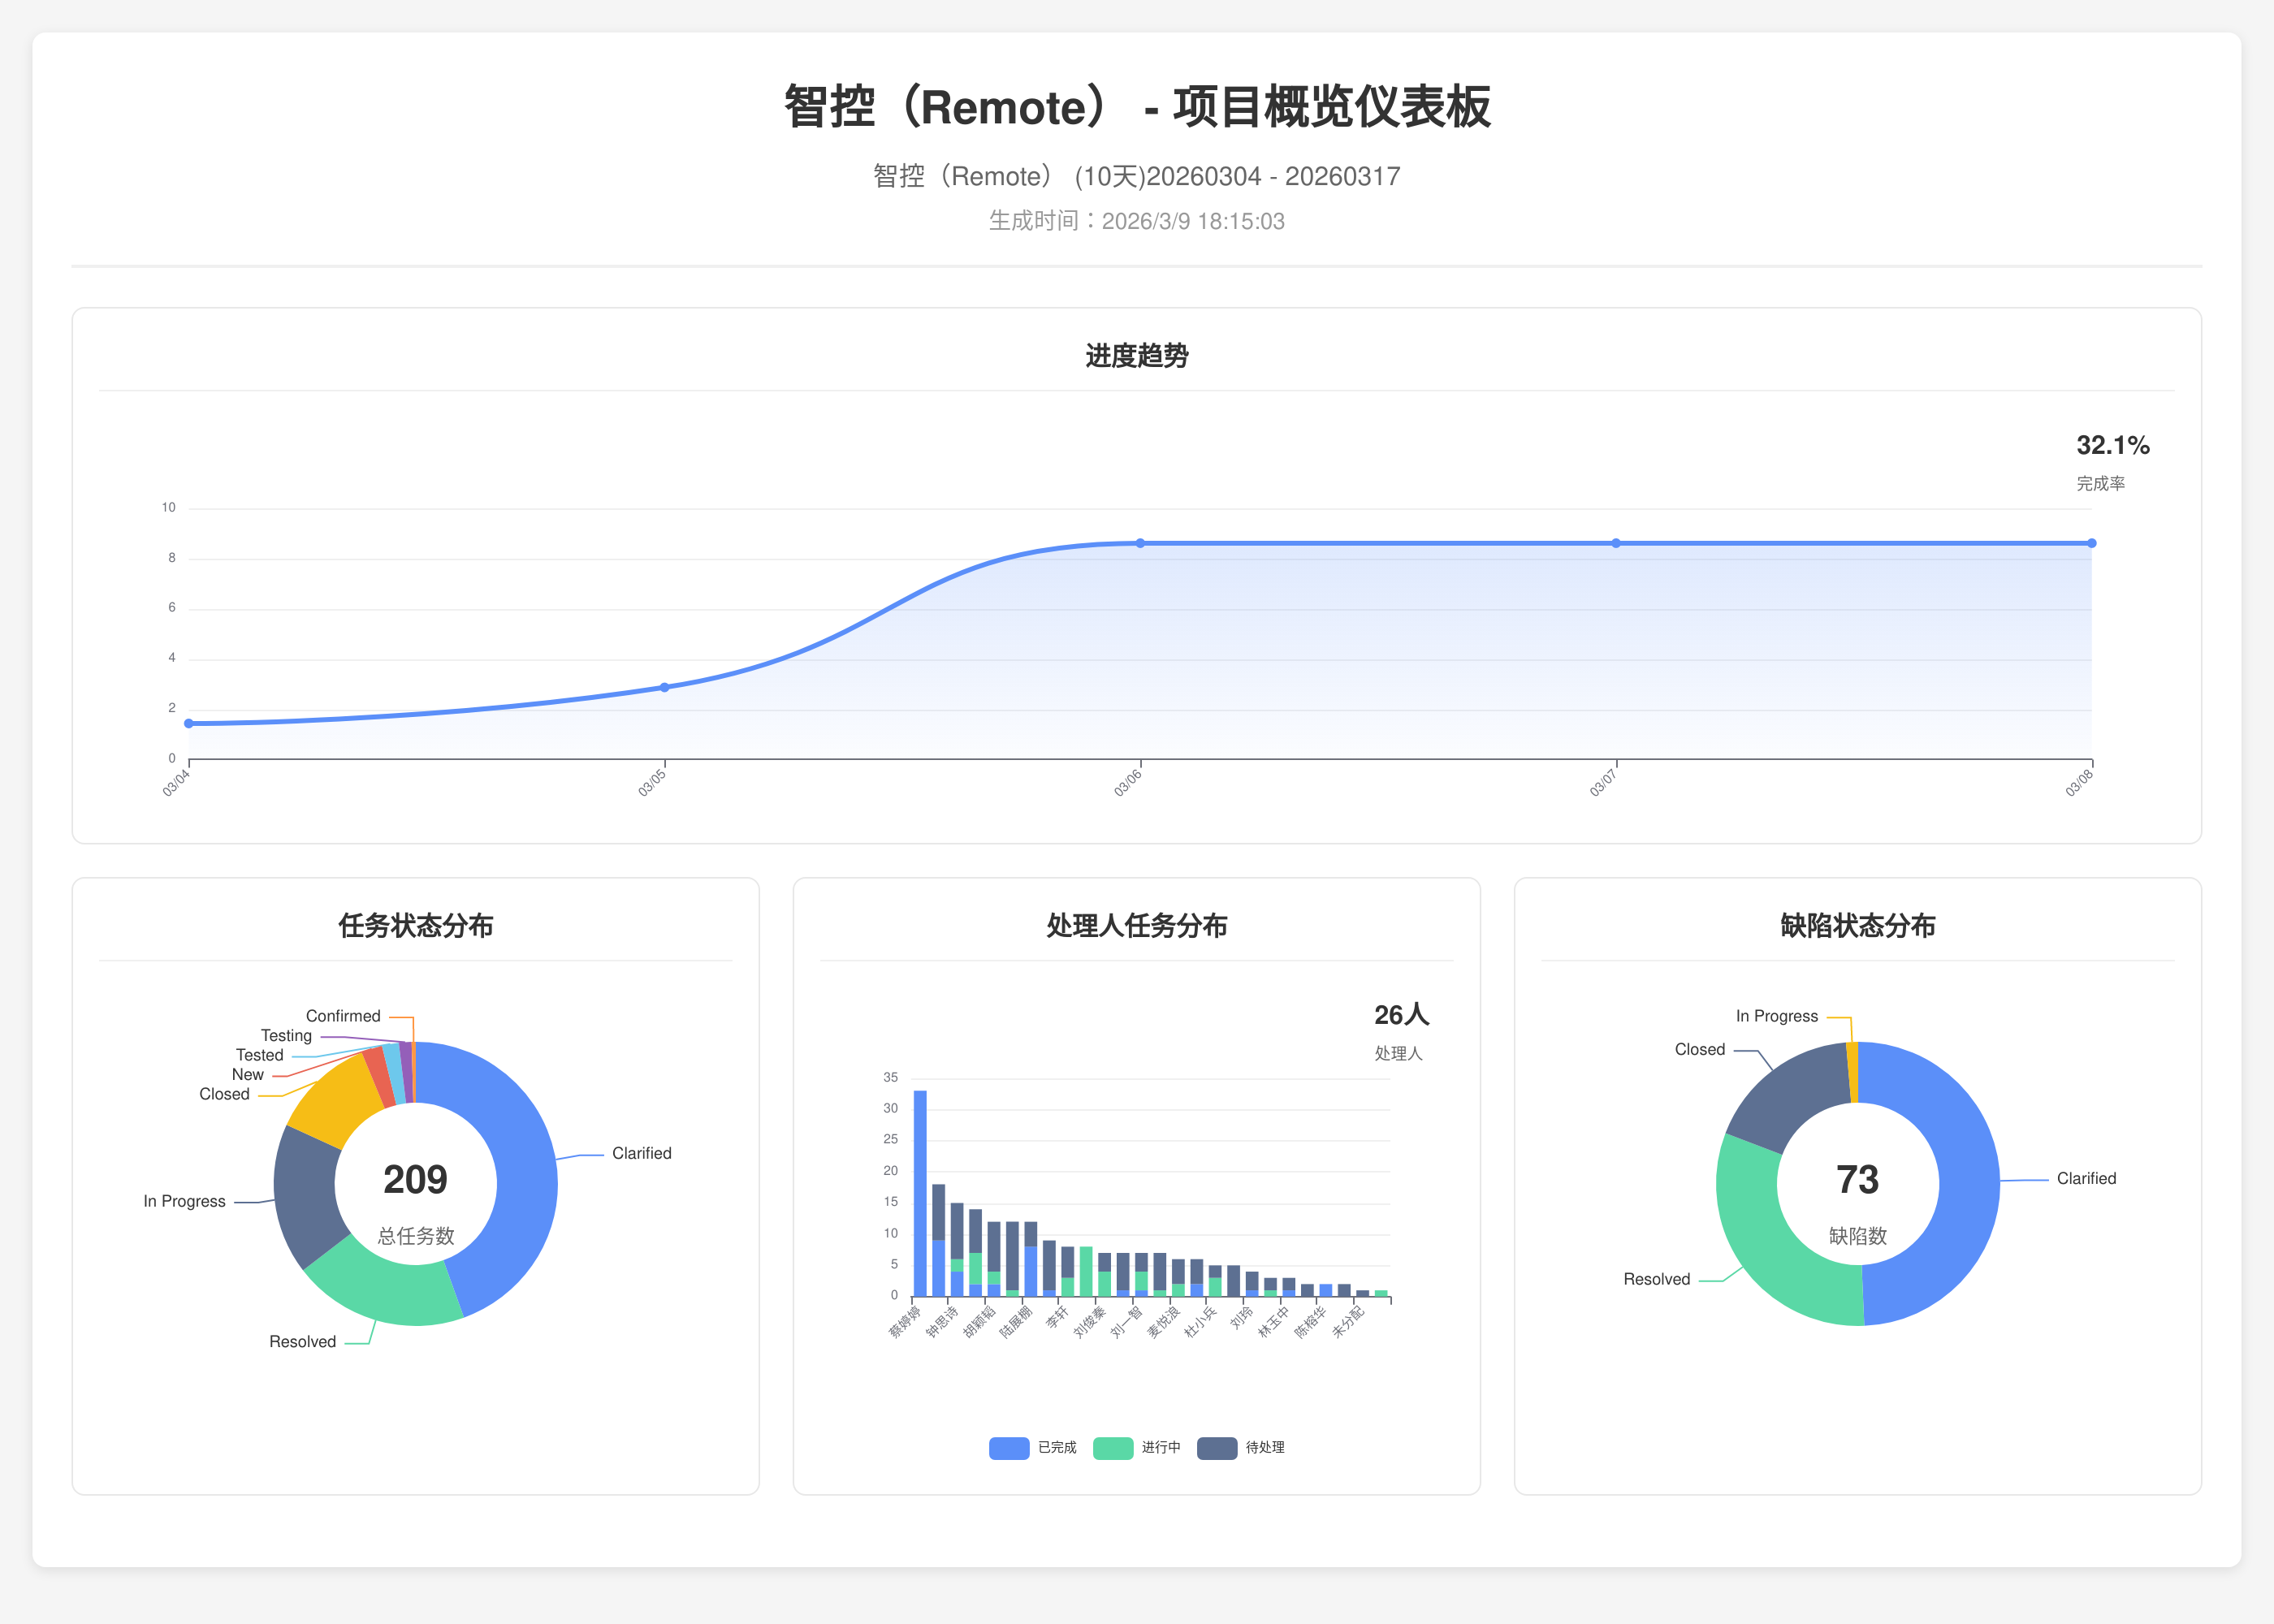This screenshot has width=2274, height=1624.
Task: Select Resolved slice in task status donut
Action: tap(385, 1290)
